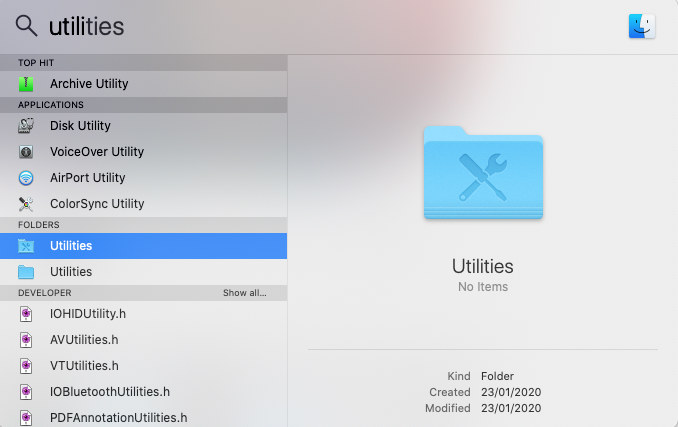Click the Archive Utility green icon
678x427 pixels.
tap(27, 84)
